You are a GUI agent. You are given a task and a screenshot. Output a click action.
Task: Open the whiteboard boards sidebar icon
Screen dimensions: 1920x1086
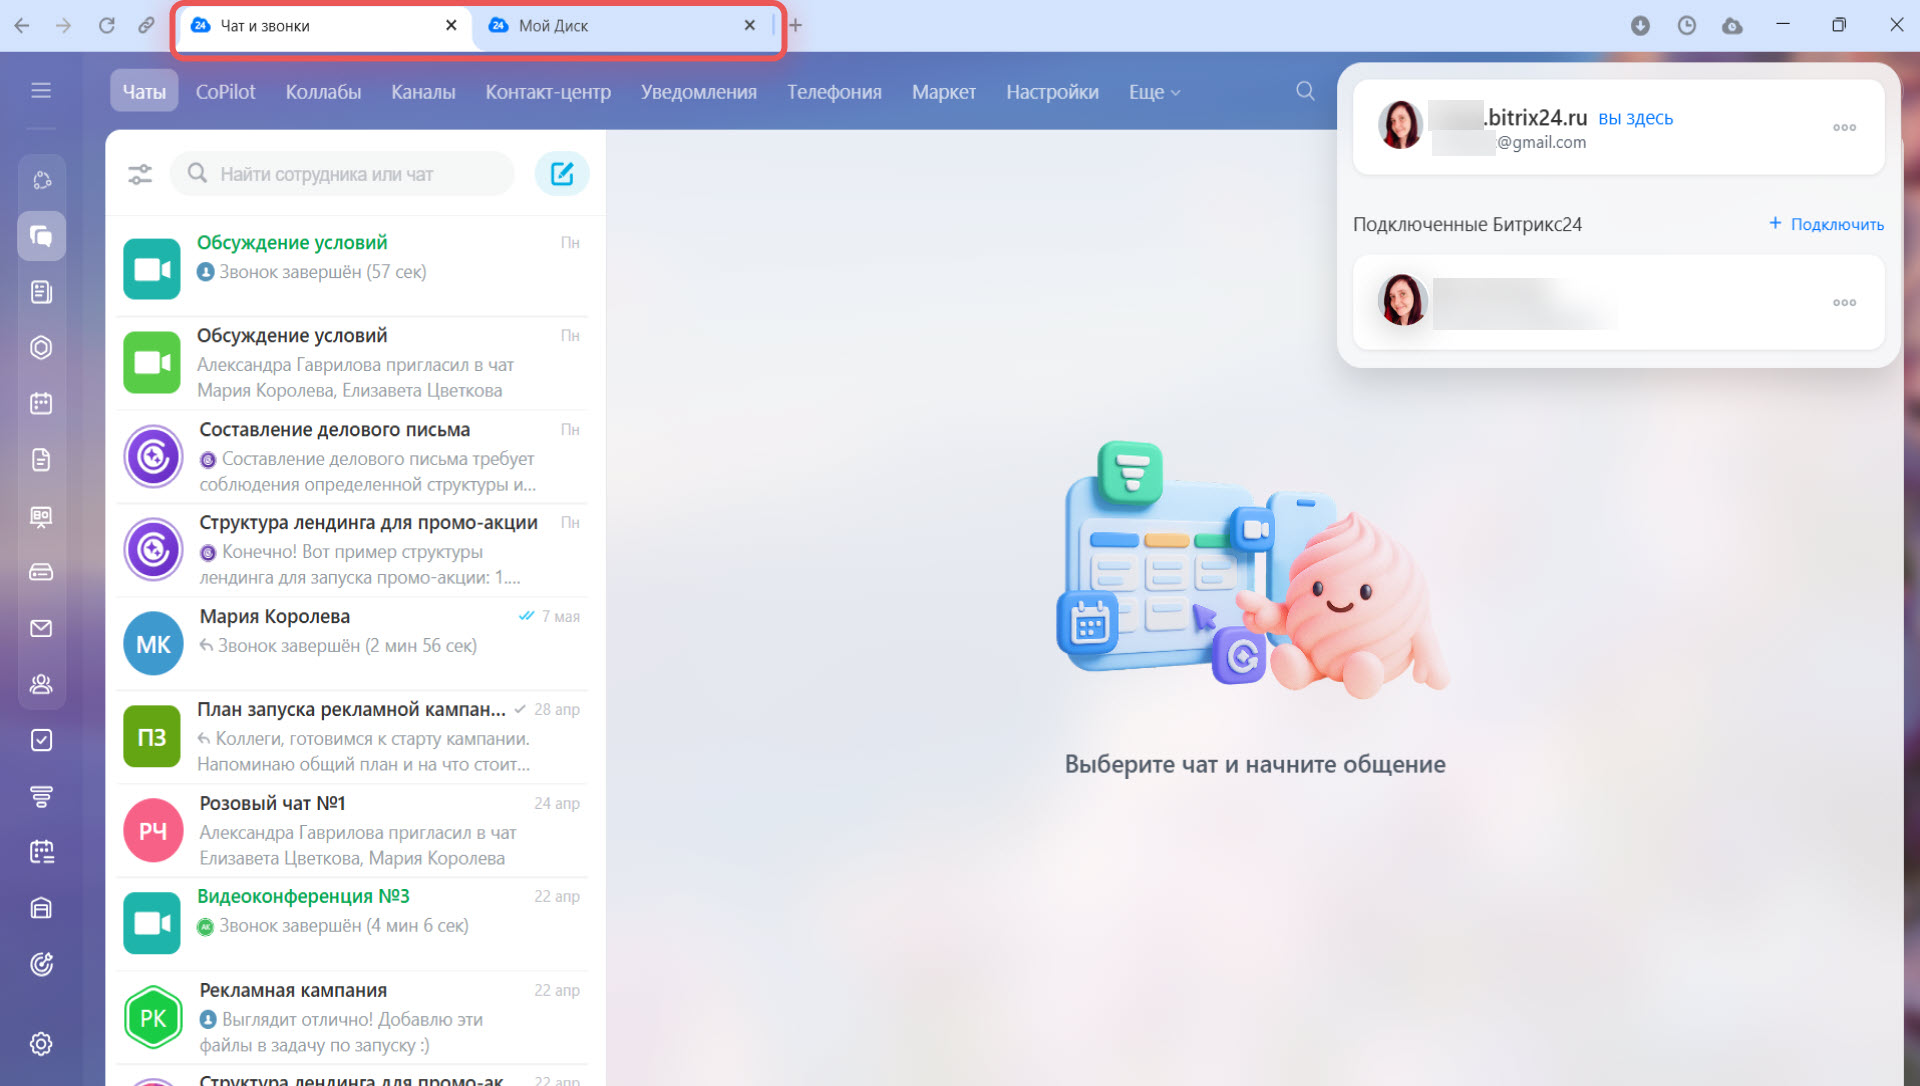pos(41,516)
